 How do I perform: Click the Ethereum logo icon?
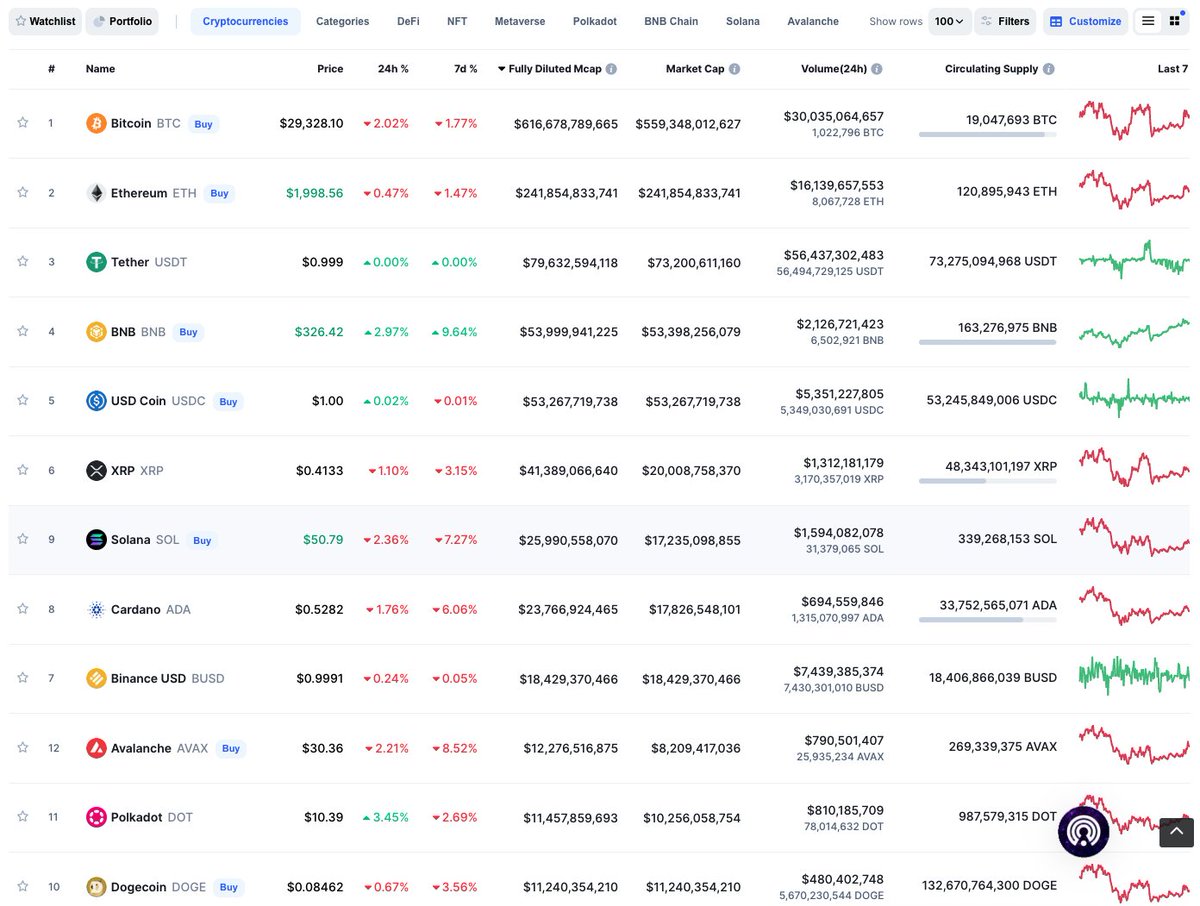tap(96, 193)
